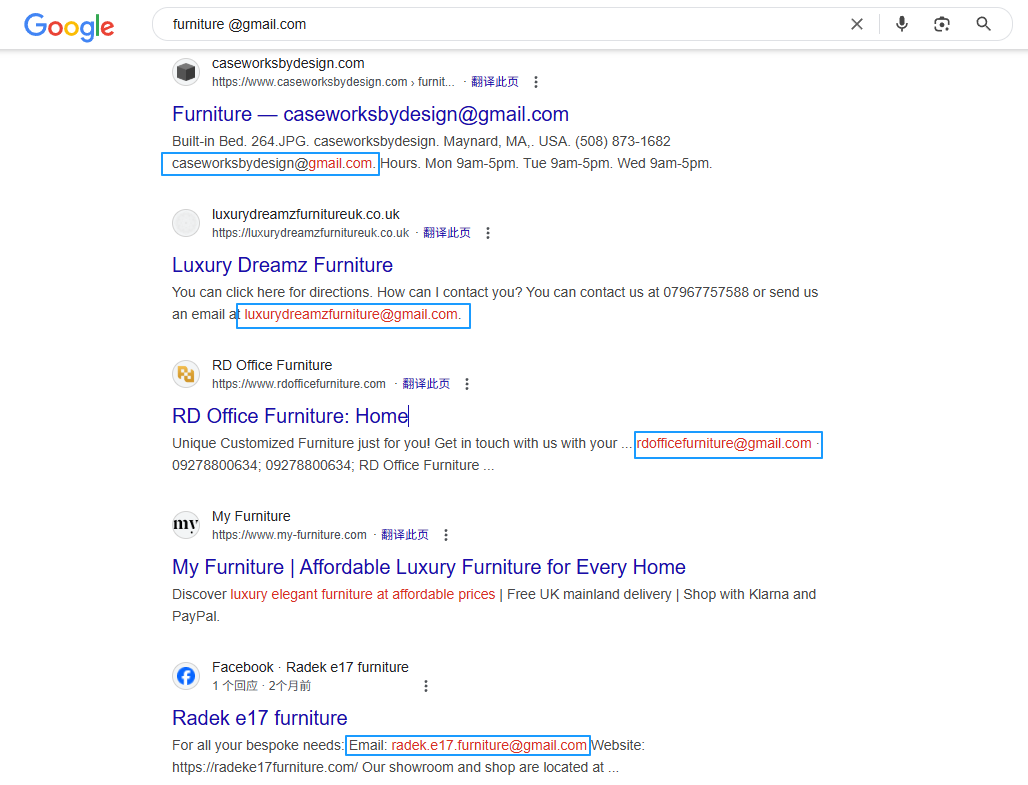This screenshot has width=1028, height=785.
Task: Clear the search box with the X icon
Action: point(857,24)
